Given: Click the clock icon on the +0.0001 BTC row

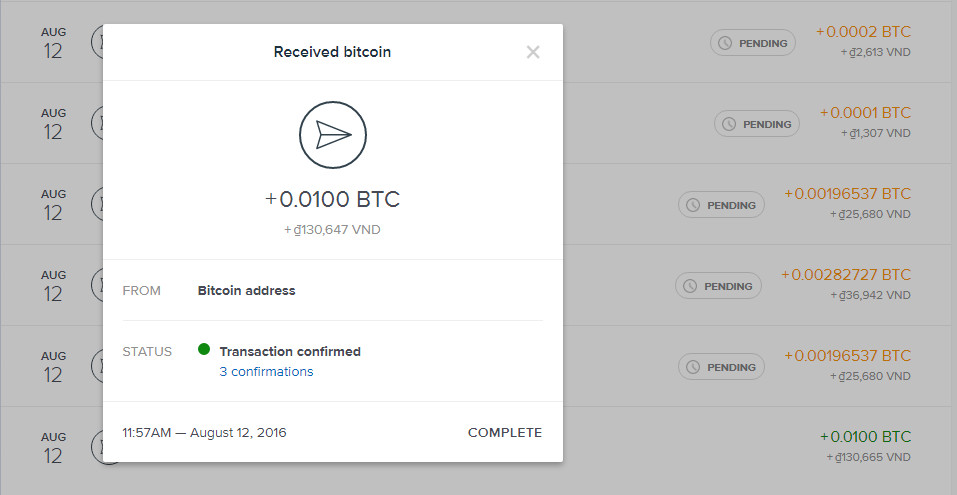Looking at the screenshot, I should click(730, 124).
